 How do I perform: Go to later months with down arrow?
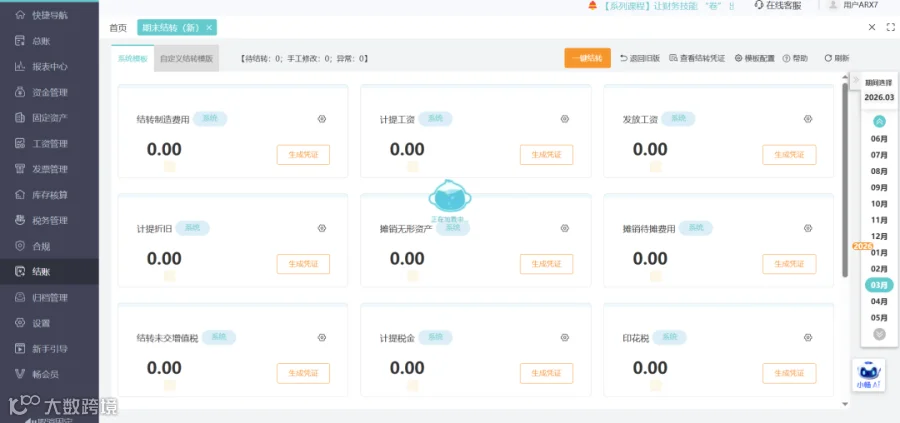coord(879,334)
